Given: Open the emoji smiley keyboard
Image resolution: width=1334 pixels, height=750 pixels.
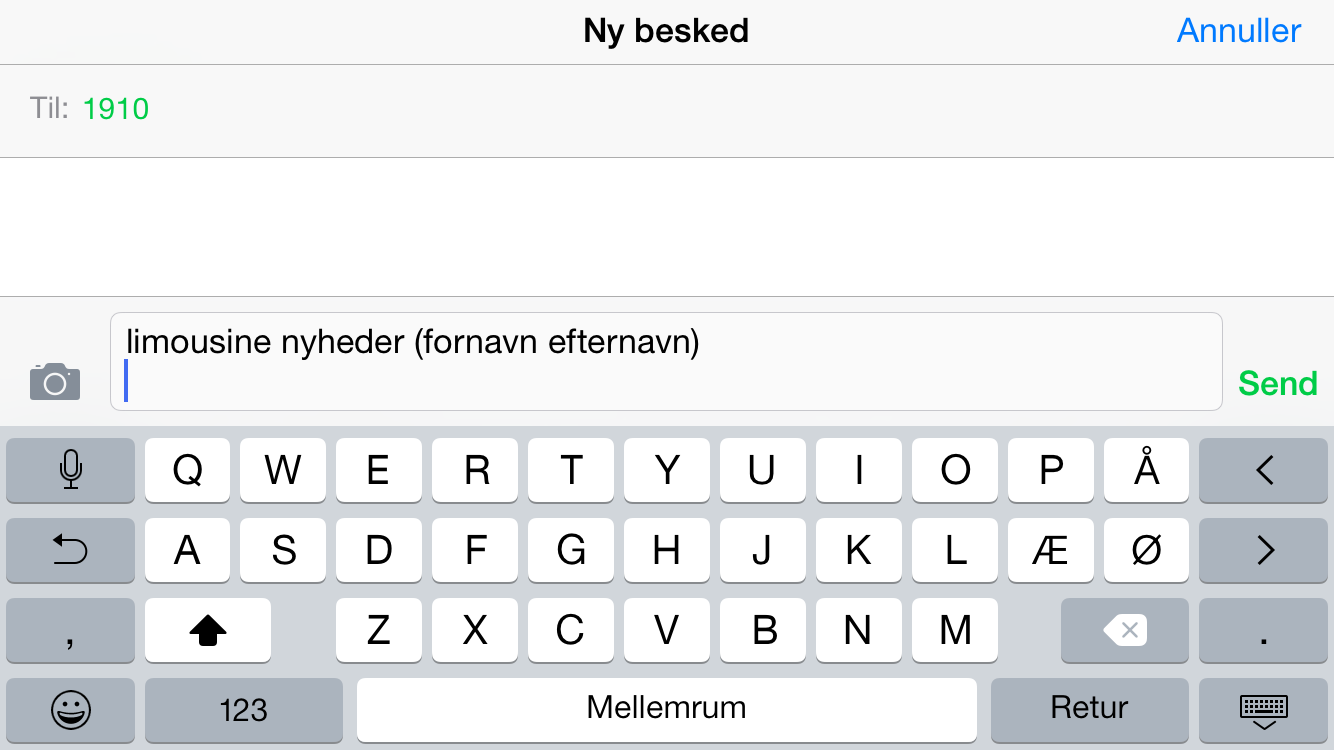Looking at the screenshot, I should coord(70,710).
